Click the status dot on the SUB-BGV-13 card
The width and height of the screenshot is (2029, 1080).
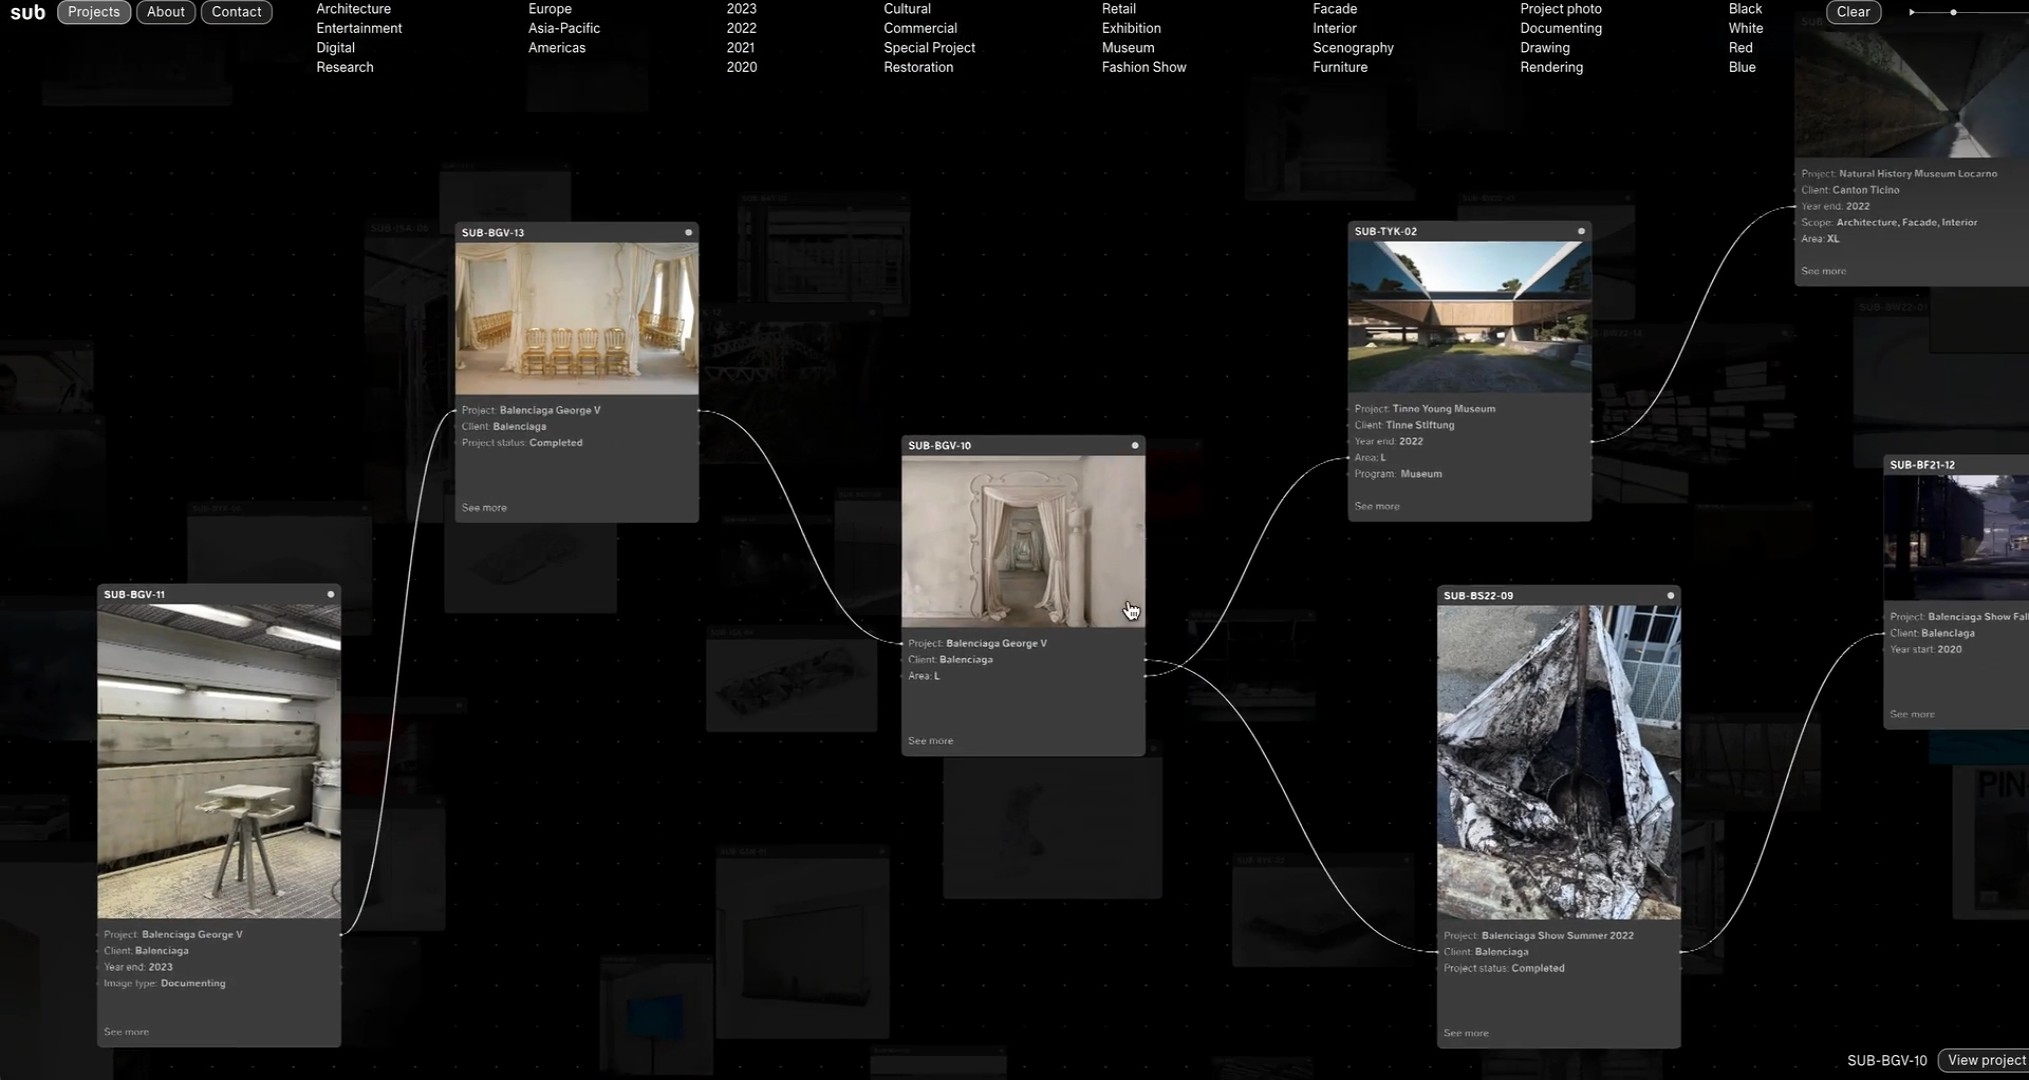coord(688,231)
